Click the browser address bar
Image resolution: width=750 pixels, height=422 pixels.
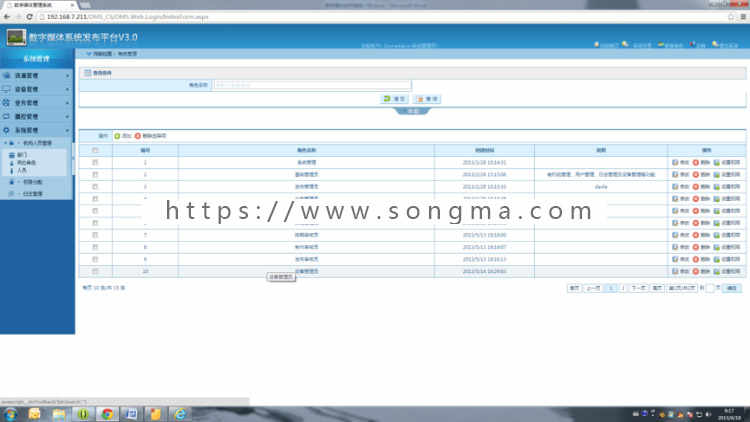(383, 17)
